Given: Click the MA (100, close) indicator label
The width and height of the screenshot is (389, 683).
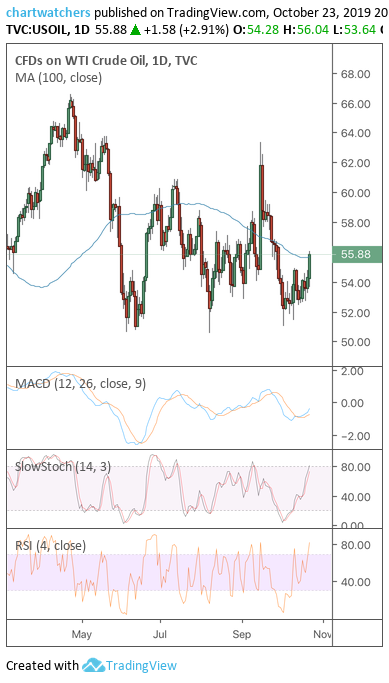Looking at the screenshot, I should [x=58, y=78].
